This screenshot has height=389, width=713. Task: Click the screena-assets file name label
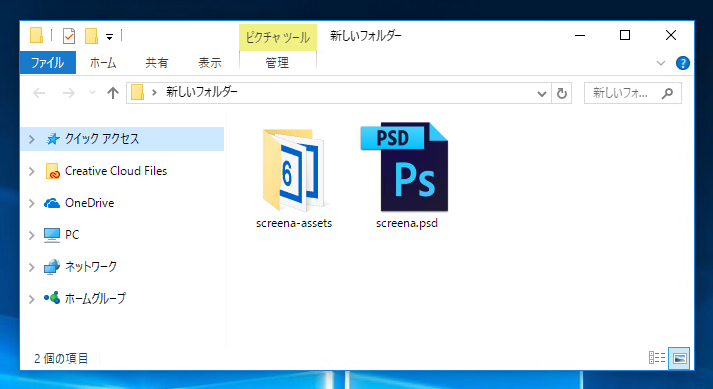click(x=294, y=223)
